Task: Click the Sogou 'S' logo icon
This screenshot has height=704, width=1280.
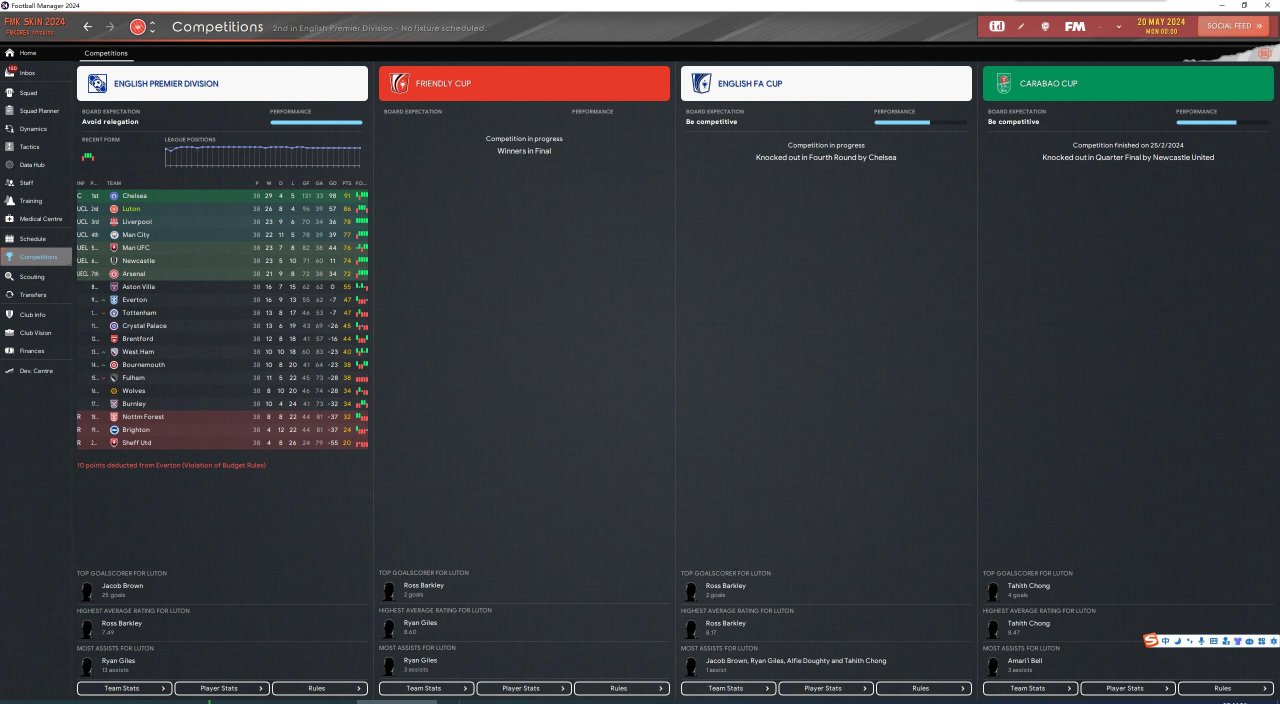Action: (x=1152, y=641)
